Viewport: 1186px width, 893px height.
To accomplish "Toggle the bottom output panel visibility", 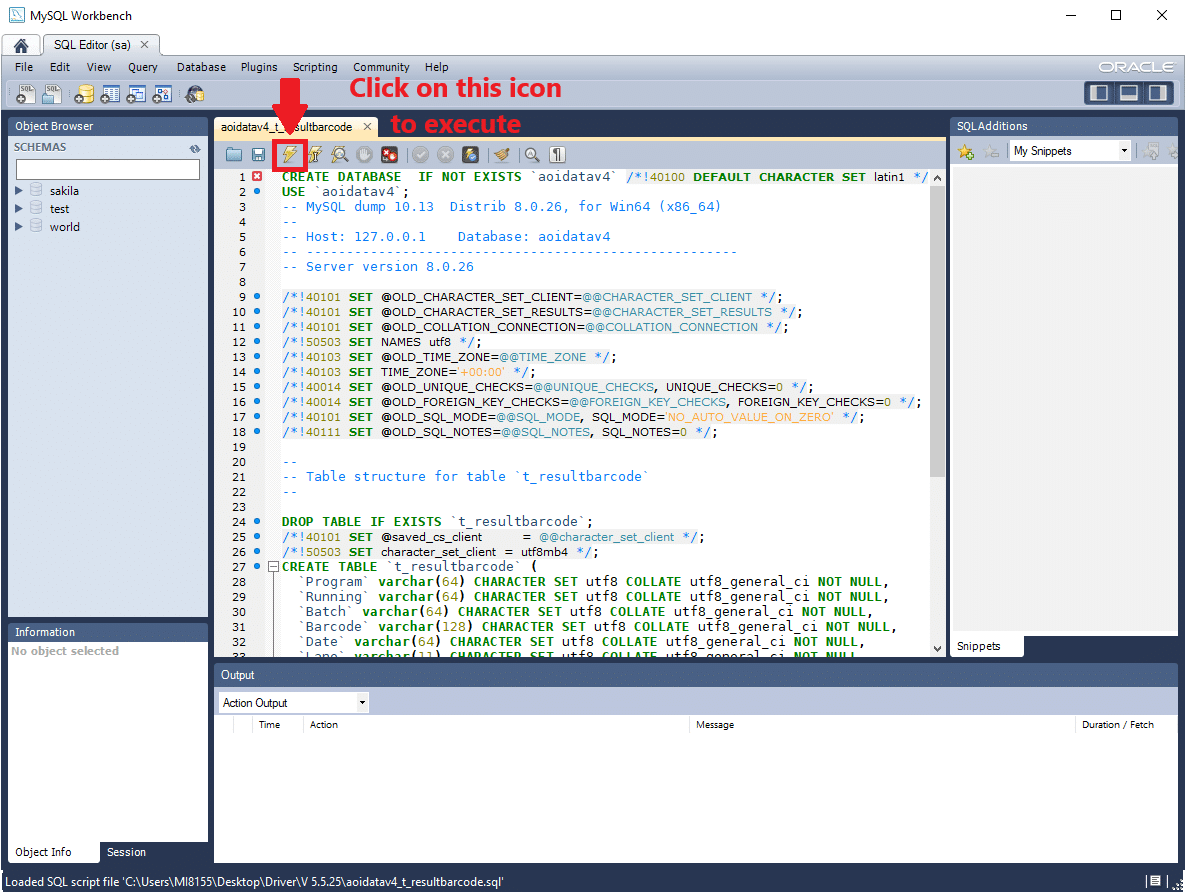I will [1129, 93].
